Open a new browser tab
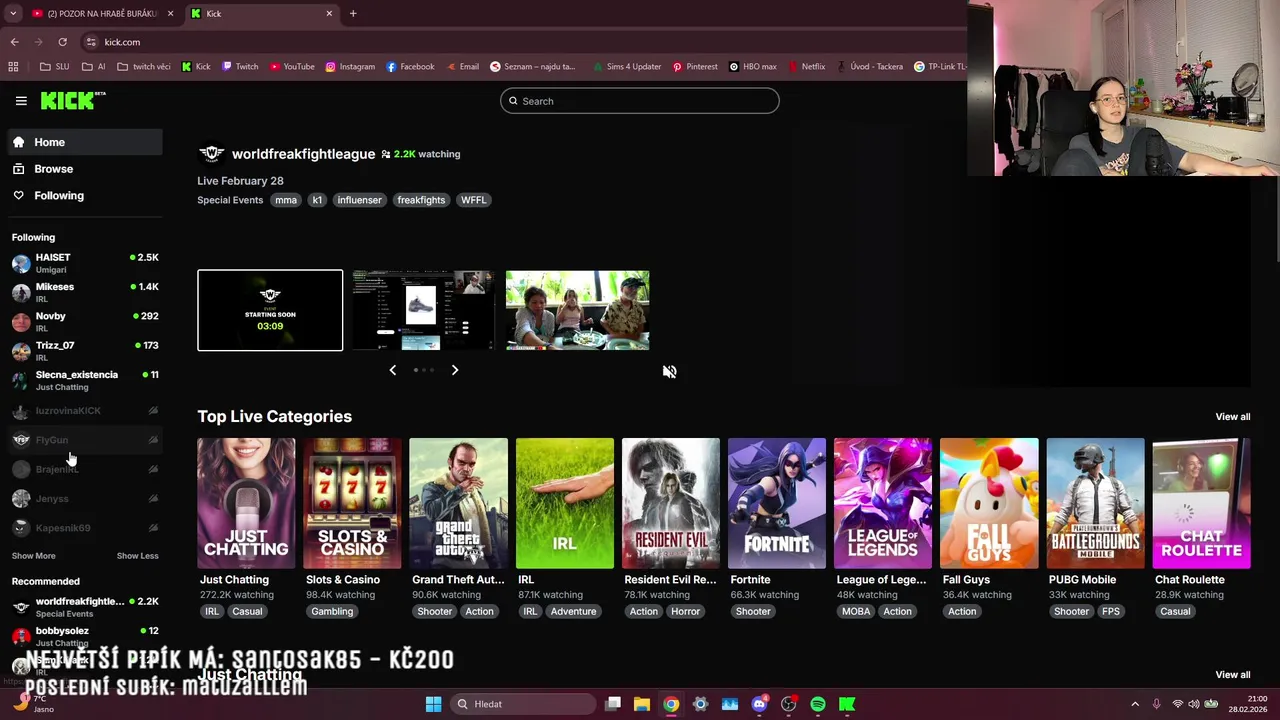This screenshot has width=1280, height=720. coord(353,14)
